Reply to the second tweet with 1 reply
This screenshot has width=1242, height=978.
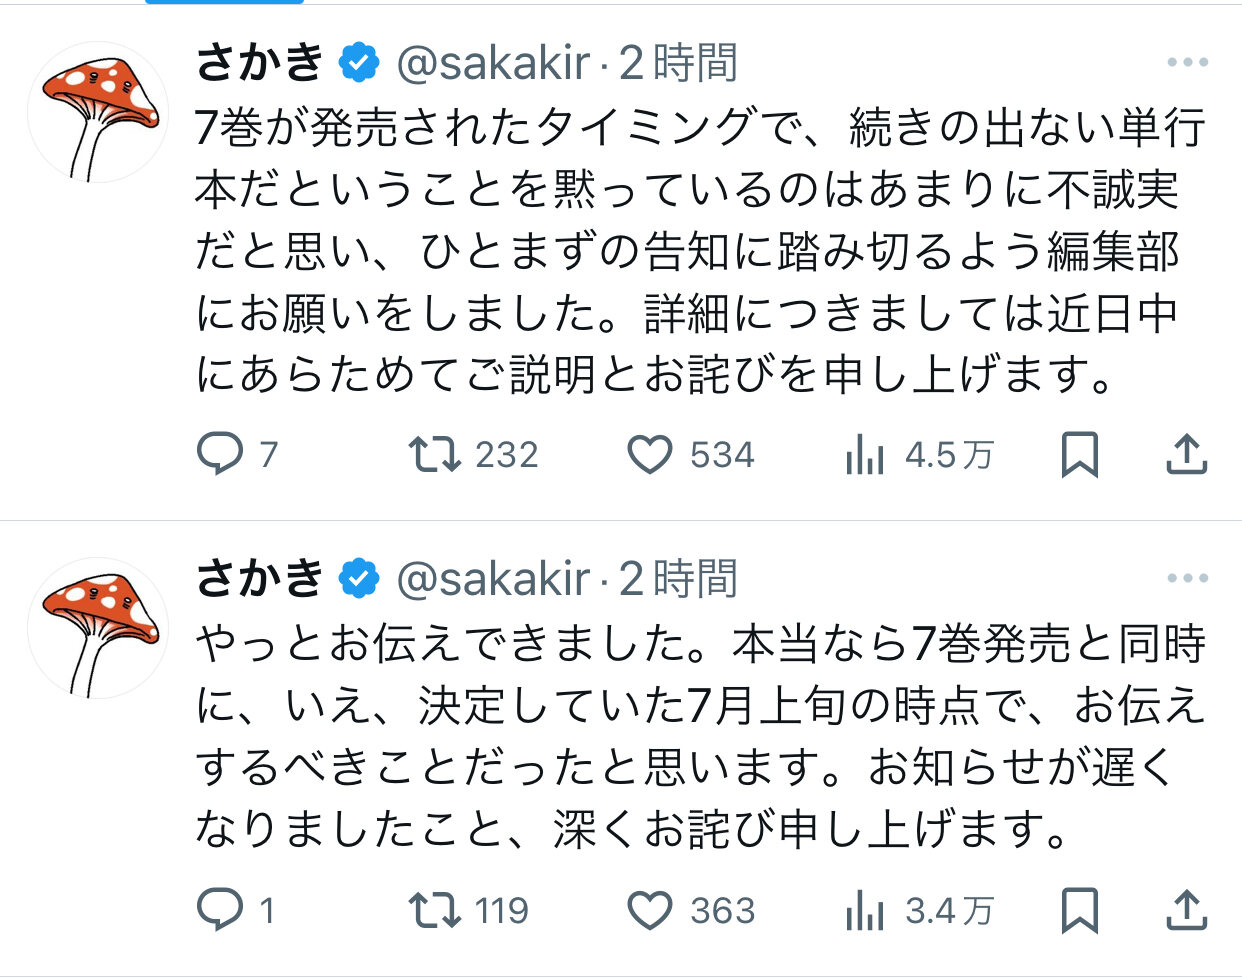pos(219,910)
